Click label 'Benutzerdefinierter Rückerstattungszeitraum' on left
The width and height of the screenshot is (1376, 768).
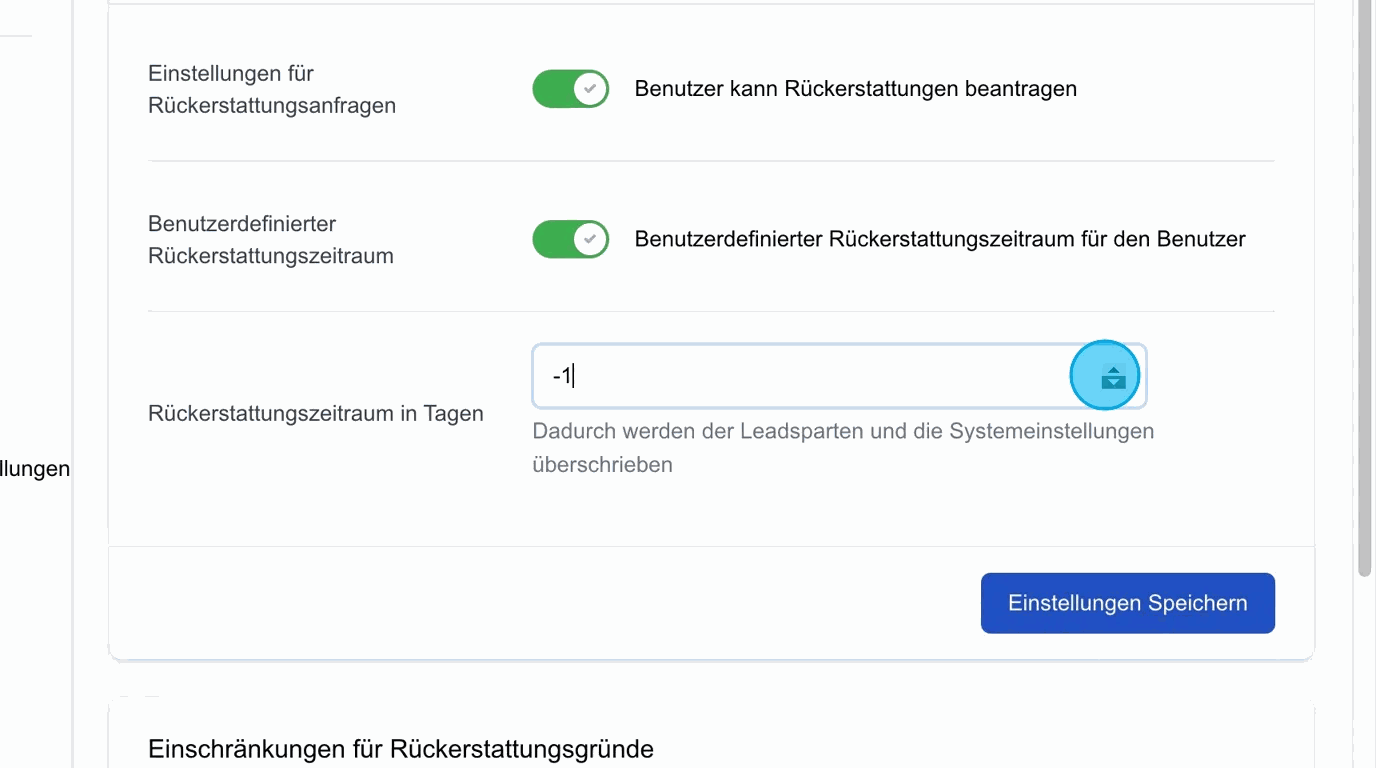[271, 240]
